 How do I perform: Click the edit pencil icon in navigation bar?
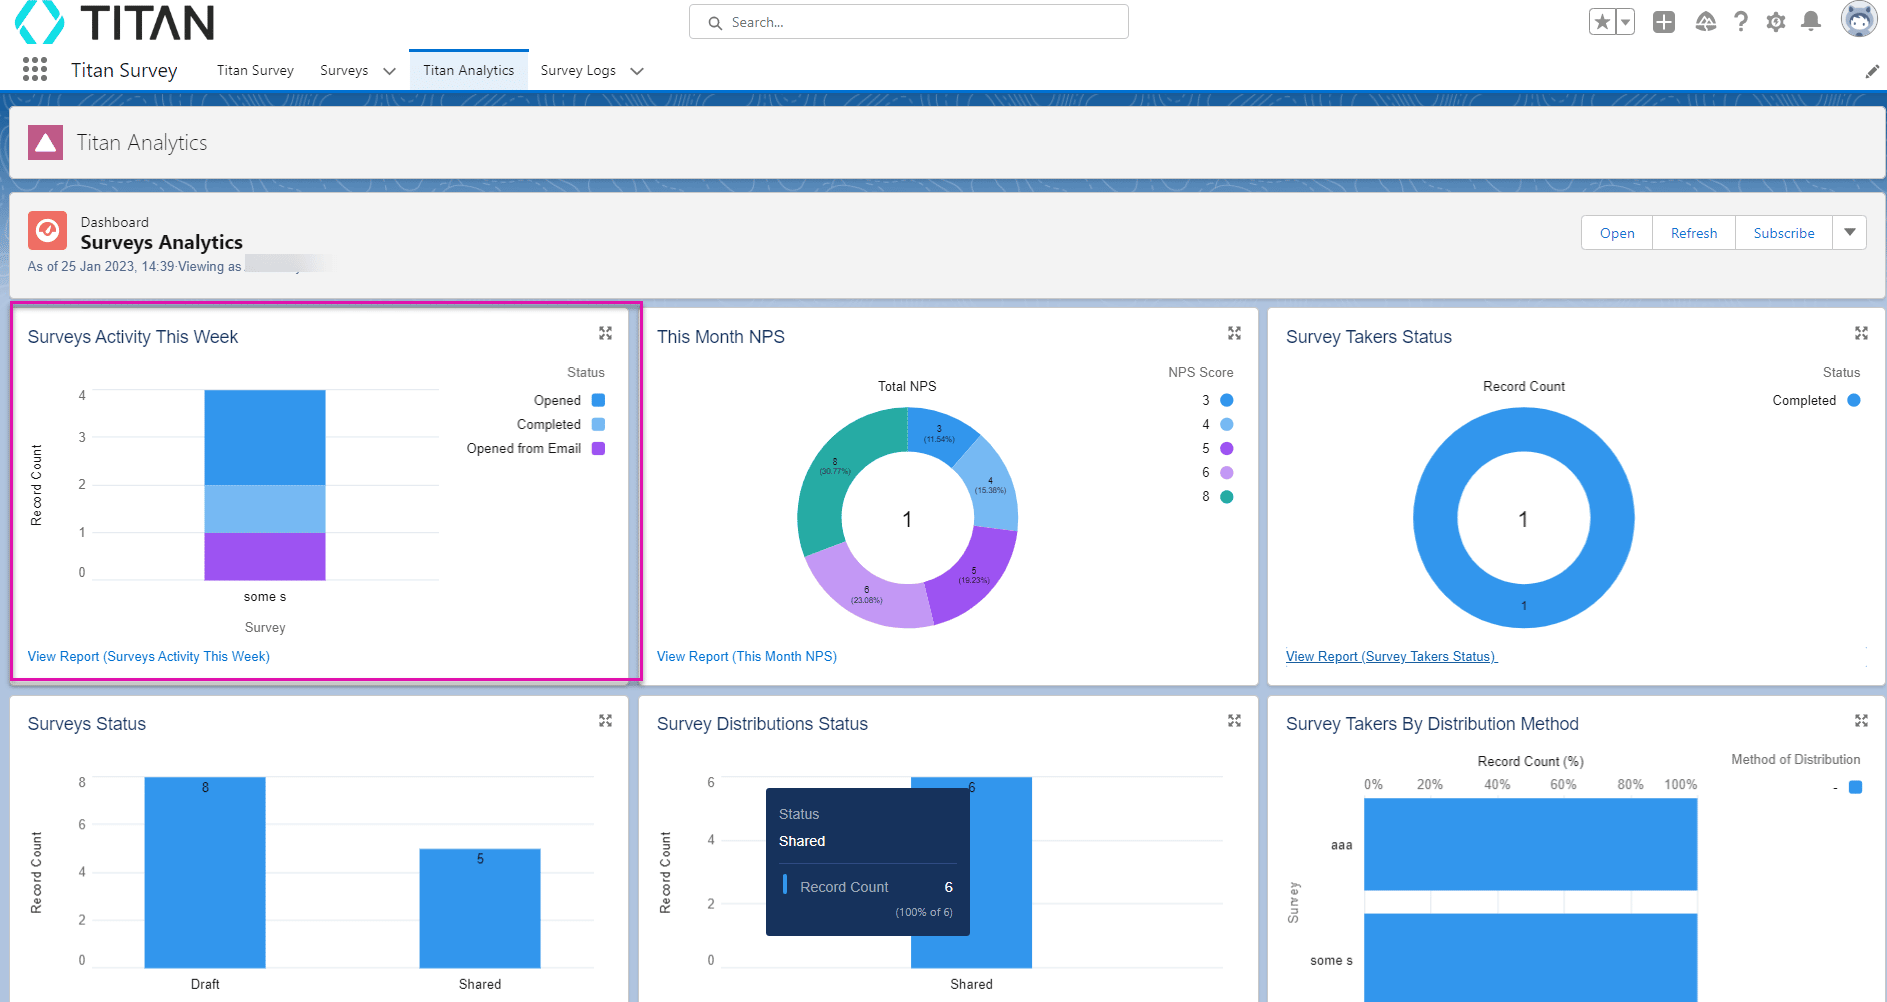[1872, 71]
